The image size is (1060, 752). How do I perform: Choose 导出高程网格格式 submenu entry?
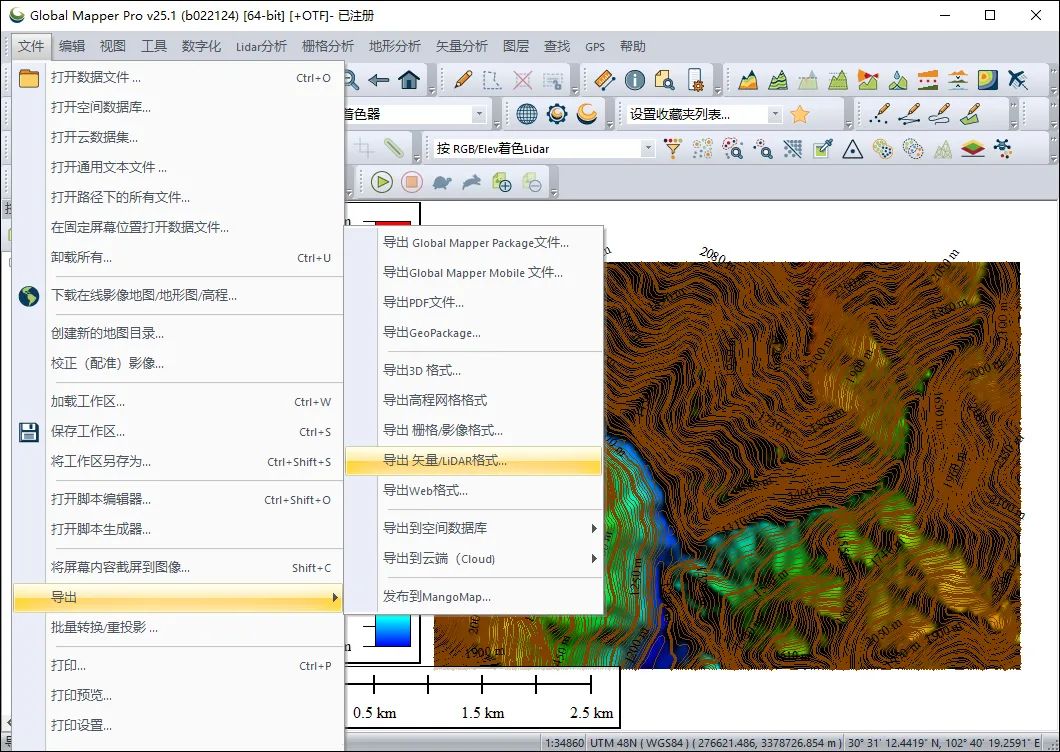tap(474, 400)
